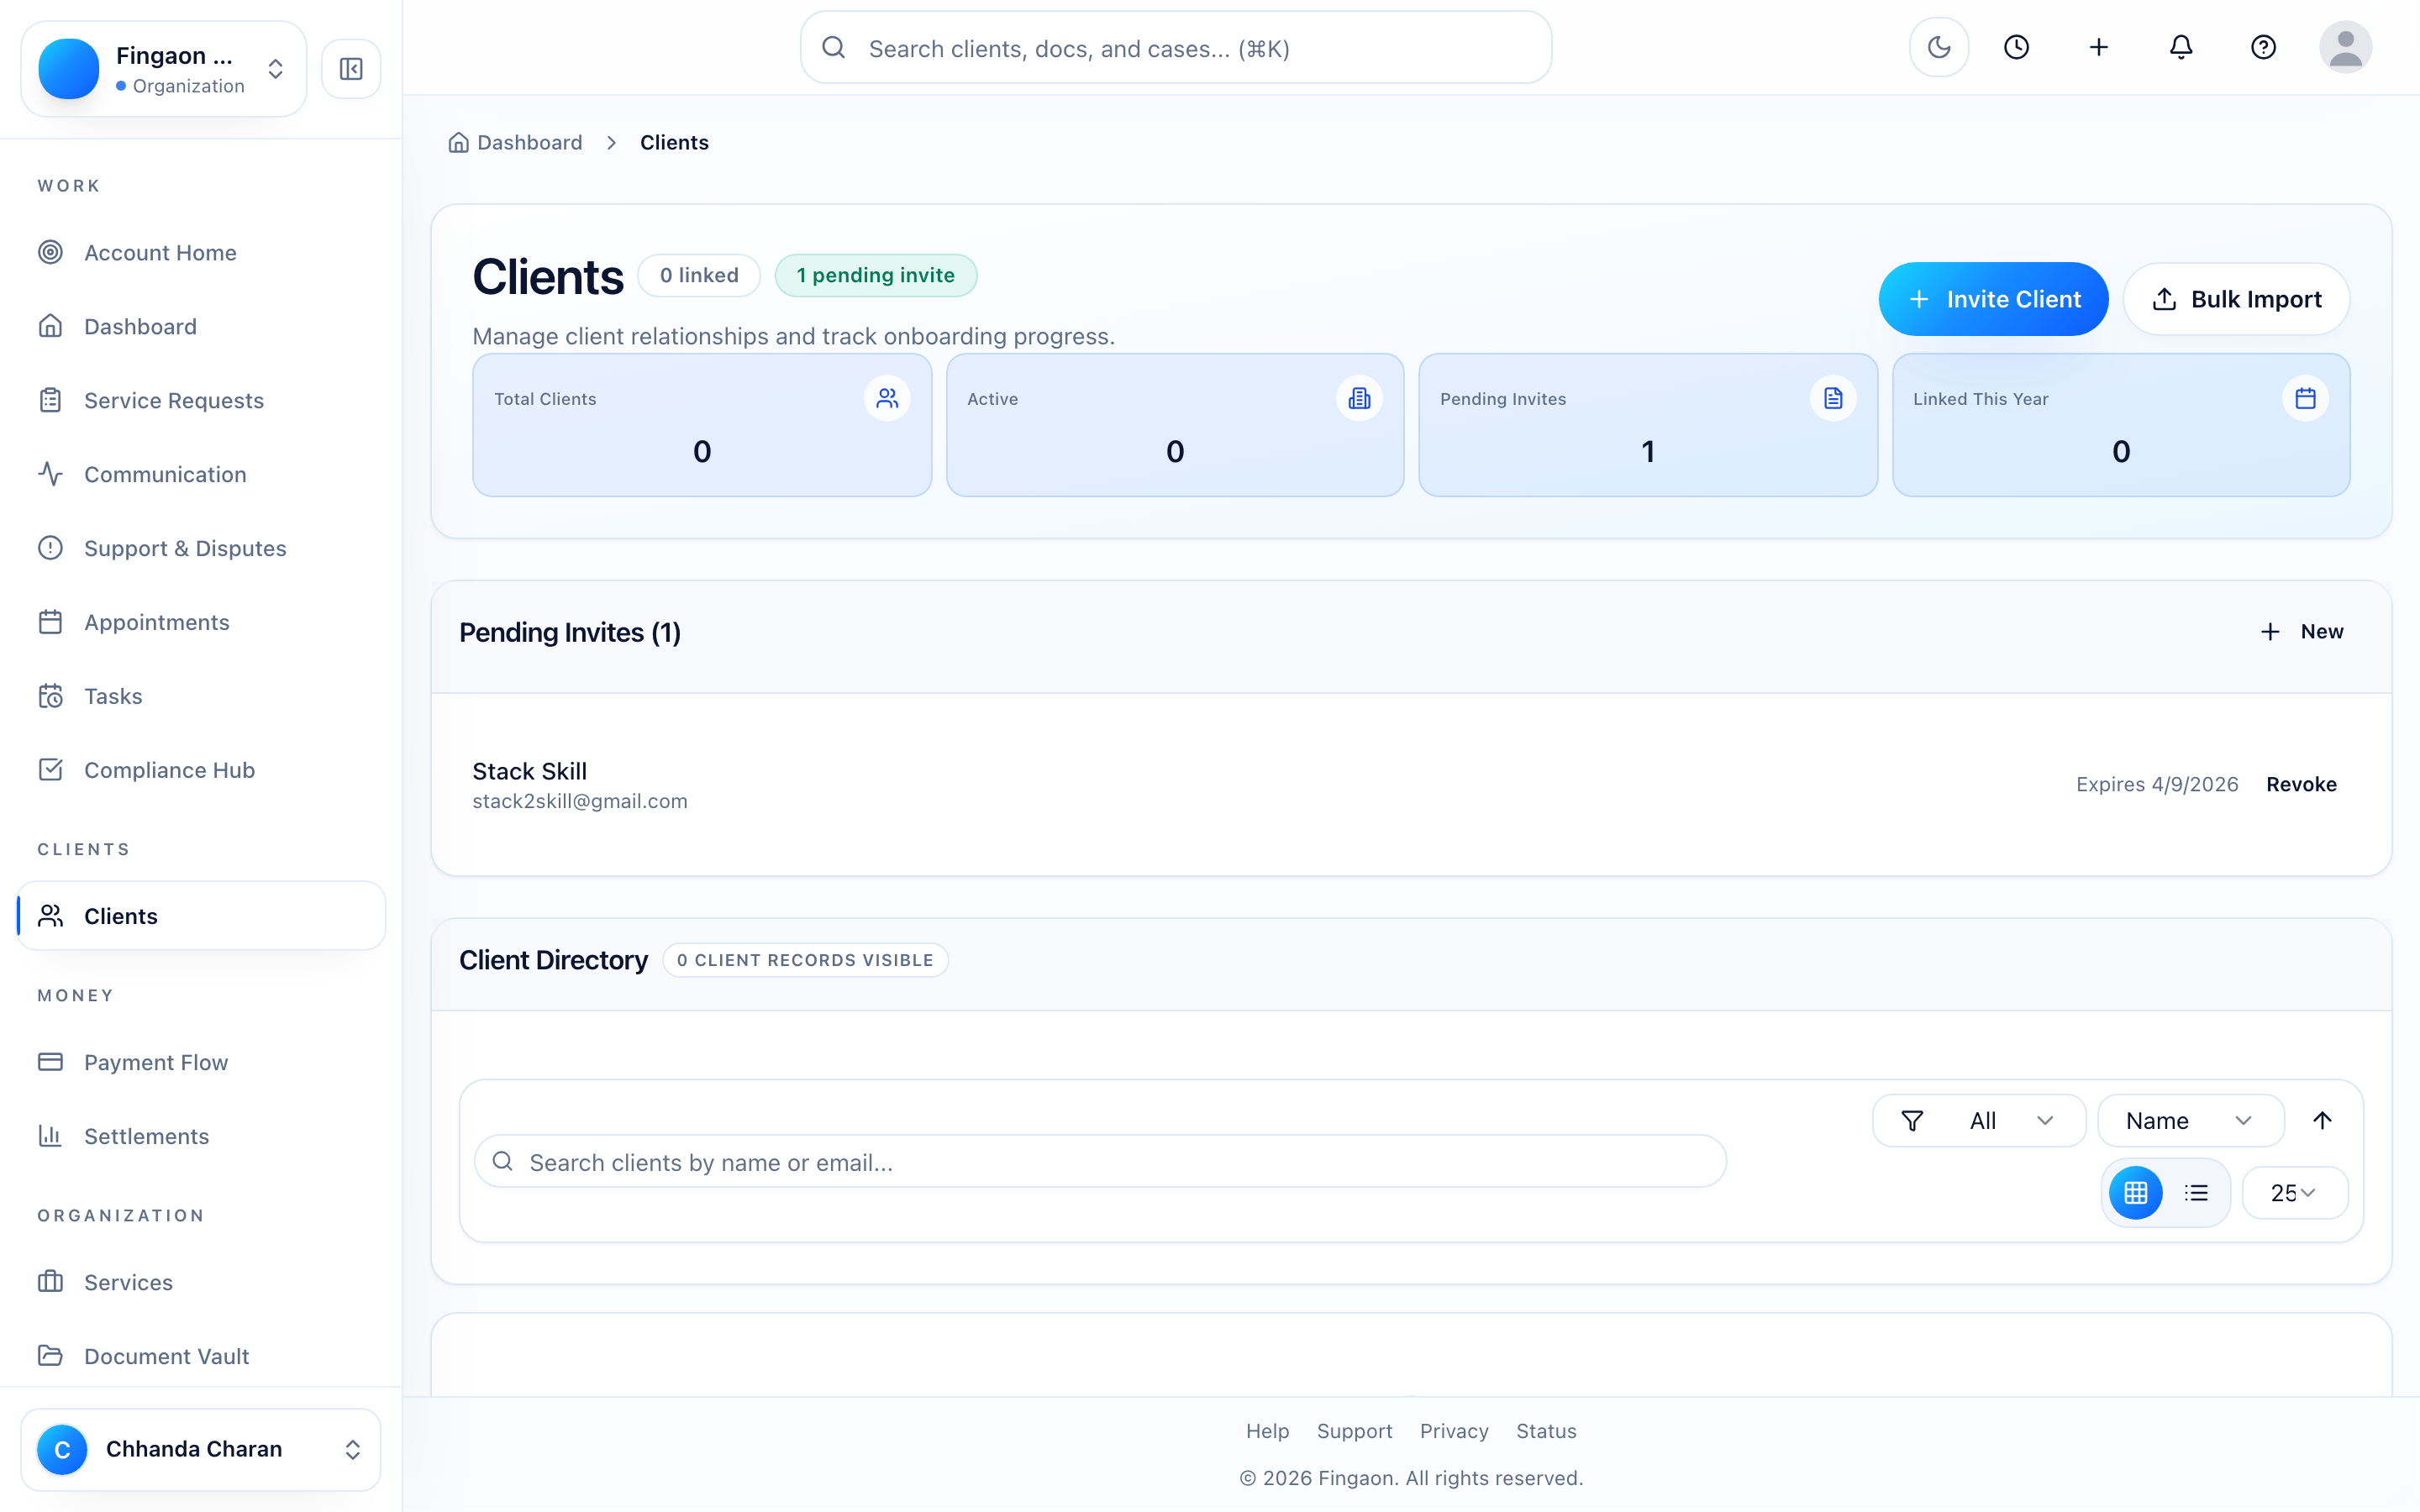2420x1512 pixels.
Task: Switch to grid view
Action: click(x=2135, y=1192)
